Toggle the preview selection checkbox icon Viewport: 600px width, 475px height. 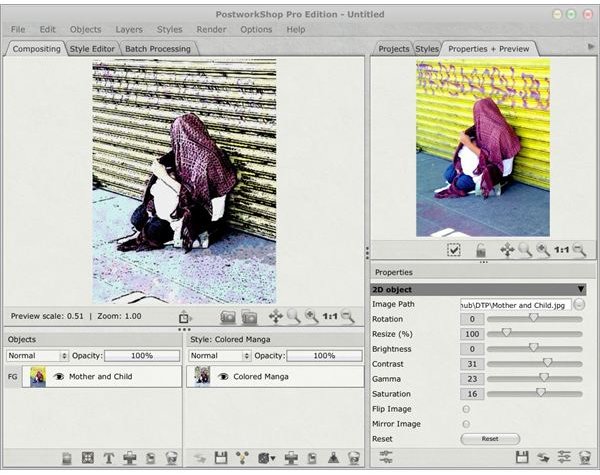(454, 250)
